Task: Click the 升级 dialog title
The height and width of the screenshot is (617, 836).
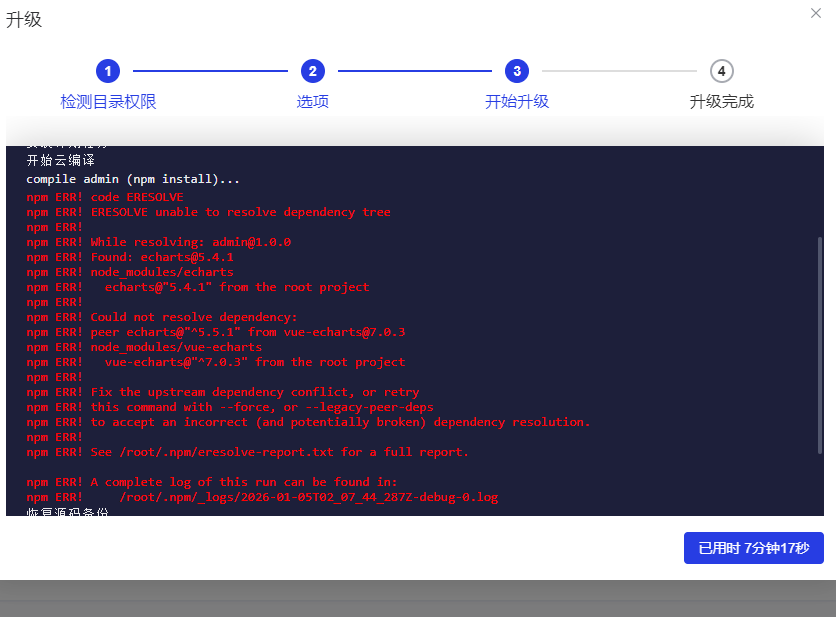Action: [24, 20]
